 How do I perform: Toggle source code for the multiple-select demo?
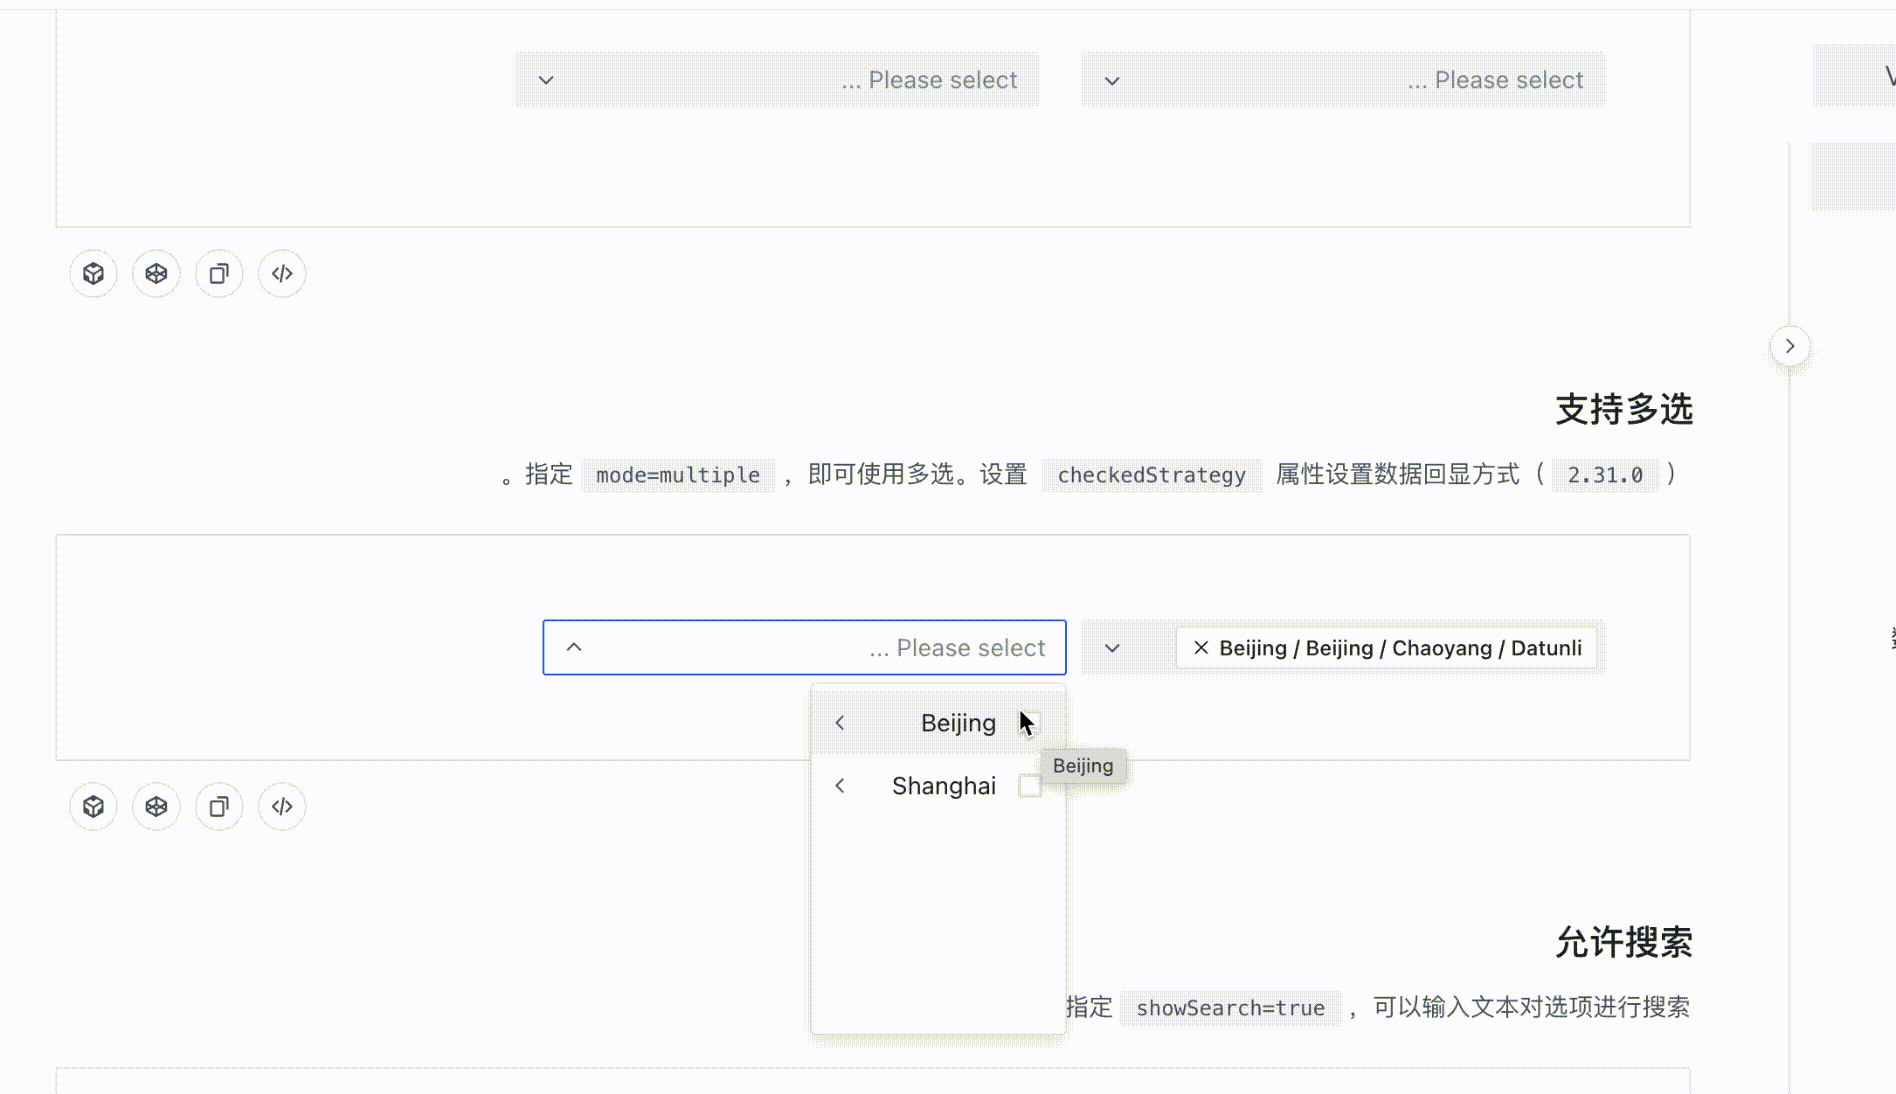point(281,806)
